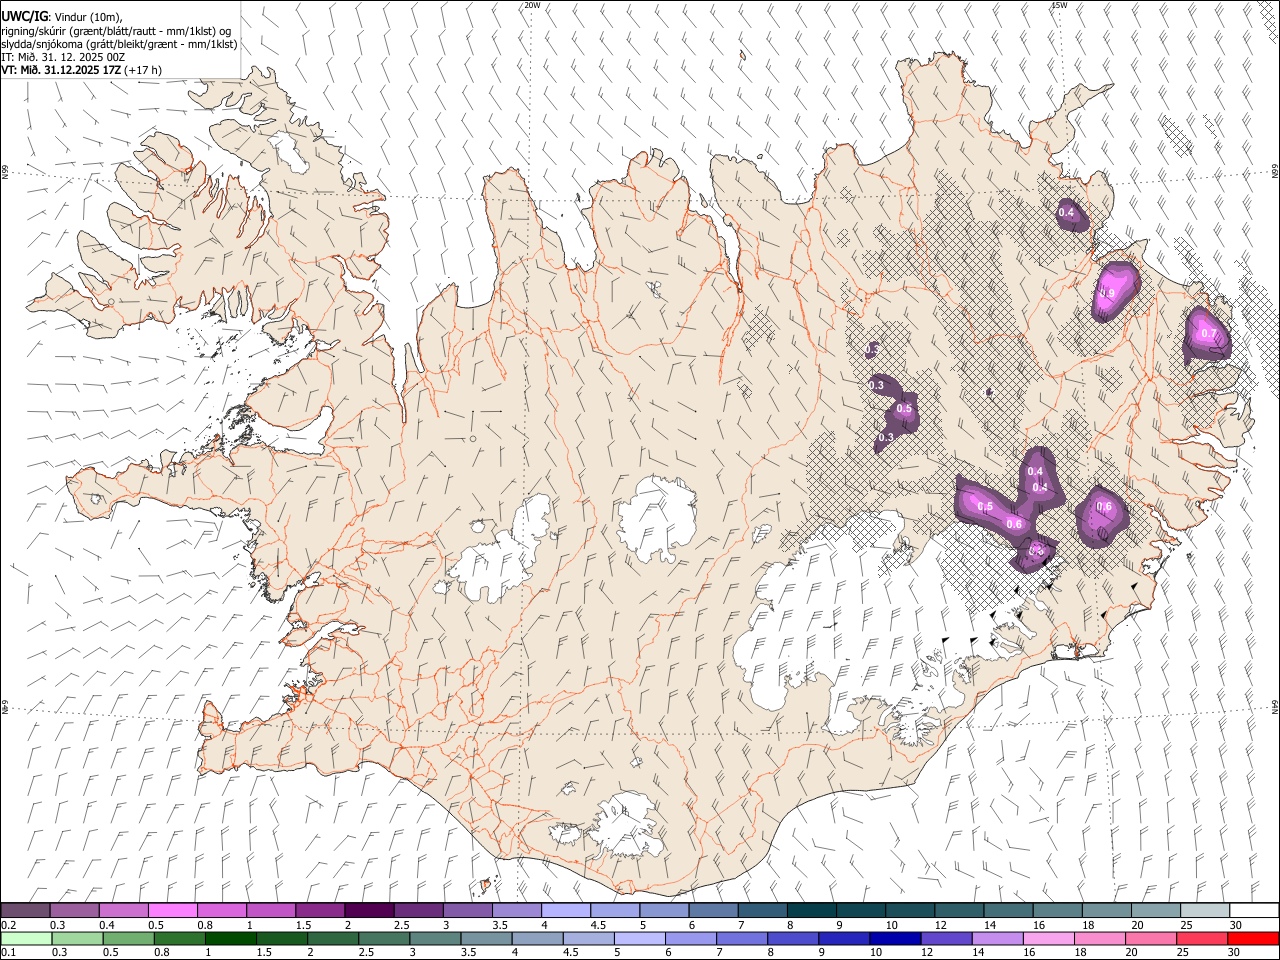Screen dimensions: 1280x960
Task: Select upper-scale swatch starting at 4.5
Action: point(615,910)
